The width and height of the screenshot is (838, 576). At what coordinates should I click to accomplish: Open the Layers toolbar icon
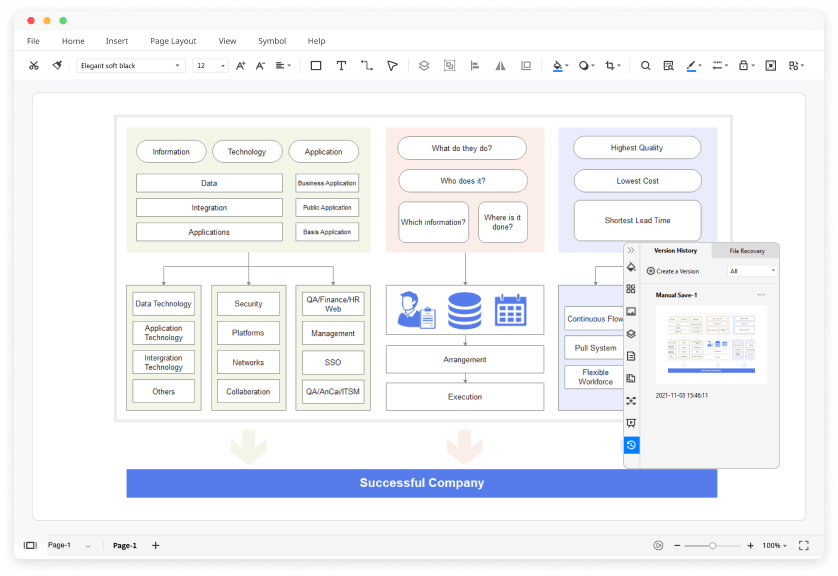click(424, 65)
